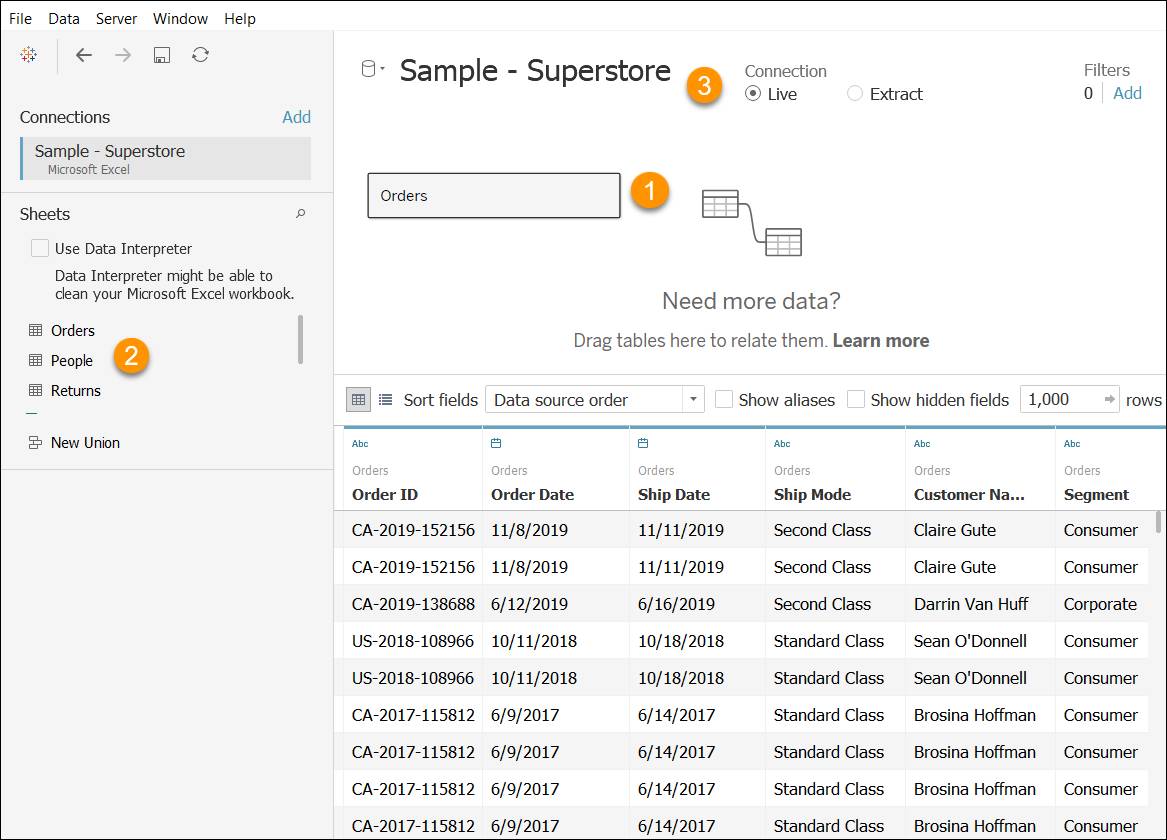Click the Returns sheet table icon

point(35,390)
